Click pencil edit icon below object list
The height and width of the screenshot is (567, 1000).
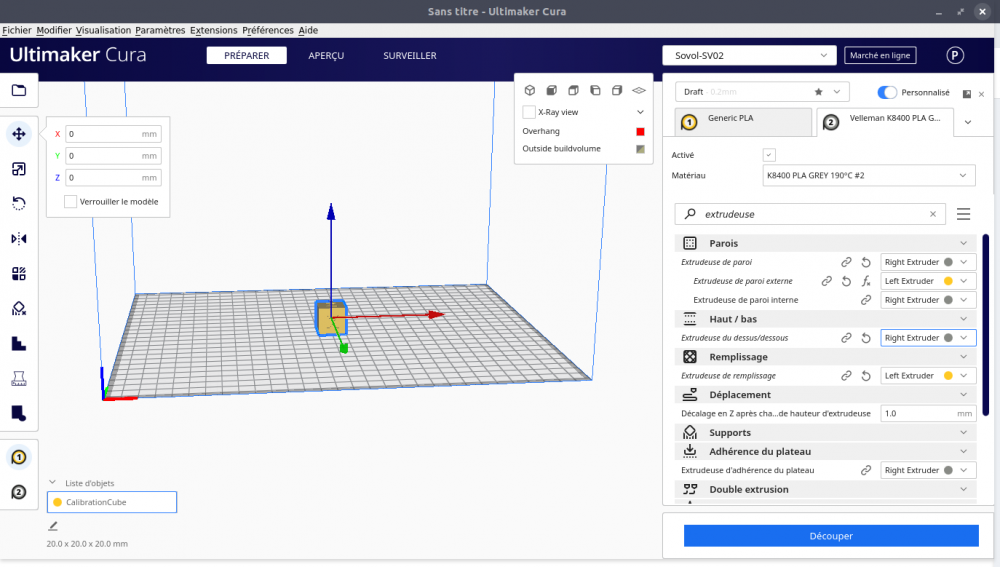point(53,526)
